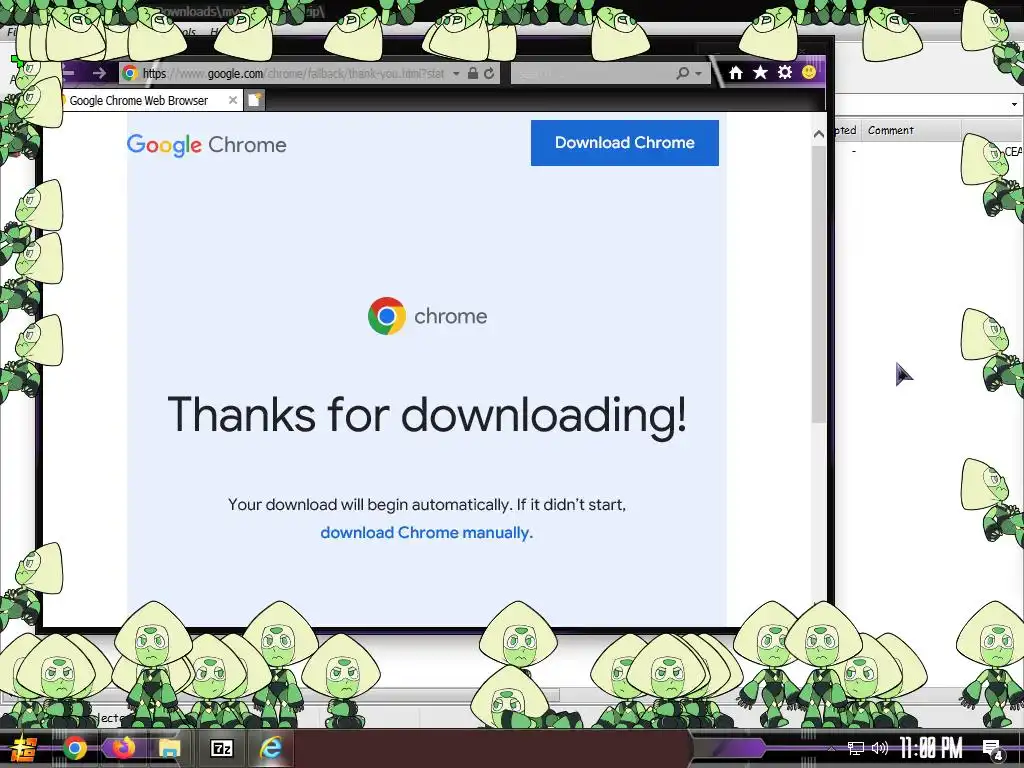Click the vertical scrollbar thumb in the browser
This screenshot has height=768, width=1024.
tap(818, 284)
